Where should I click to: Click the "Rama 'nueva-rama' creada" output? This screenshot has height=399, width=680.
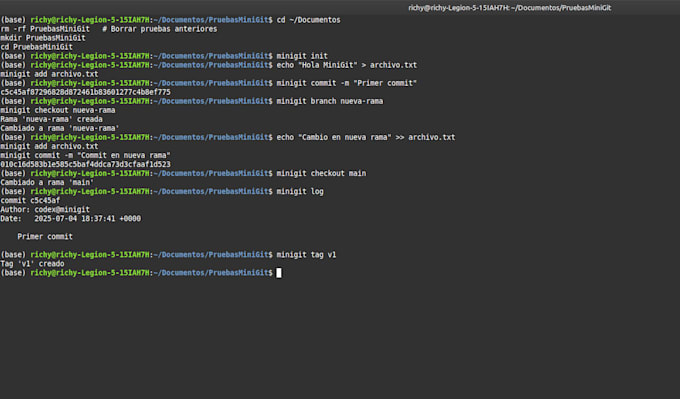point(52,119)
